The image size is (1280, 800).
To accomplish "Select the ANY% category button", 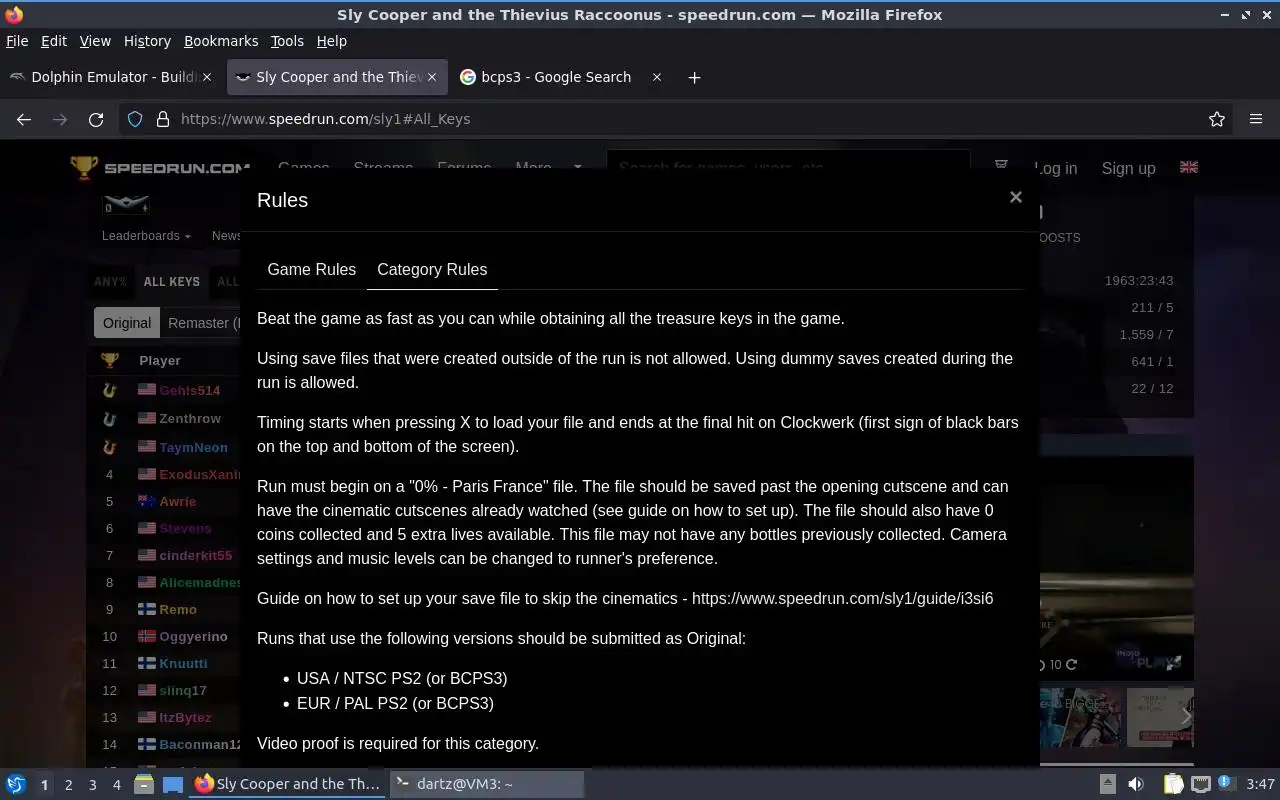I will point(110,282).
